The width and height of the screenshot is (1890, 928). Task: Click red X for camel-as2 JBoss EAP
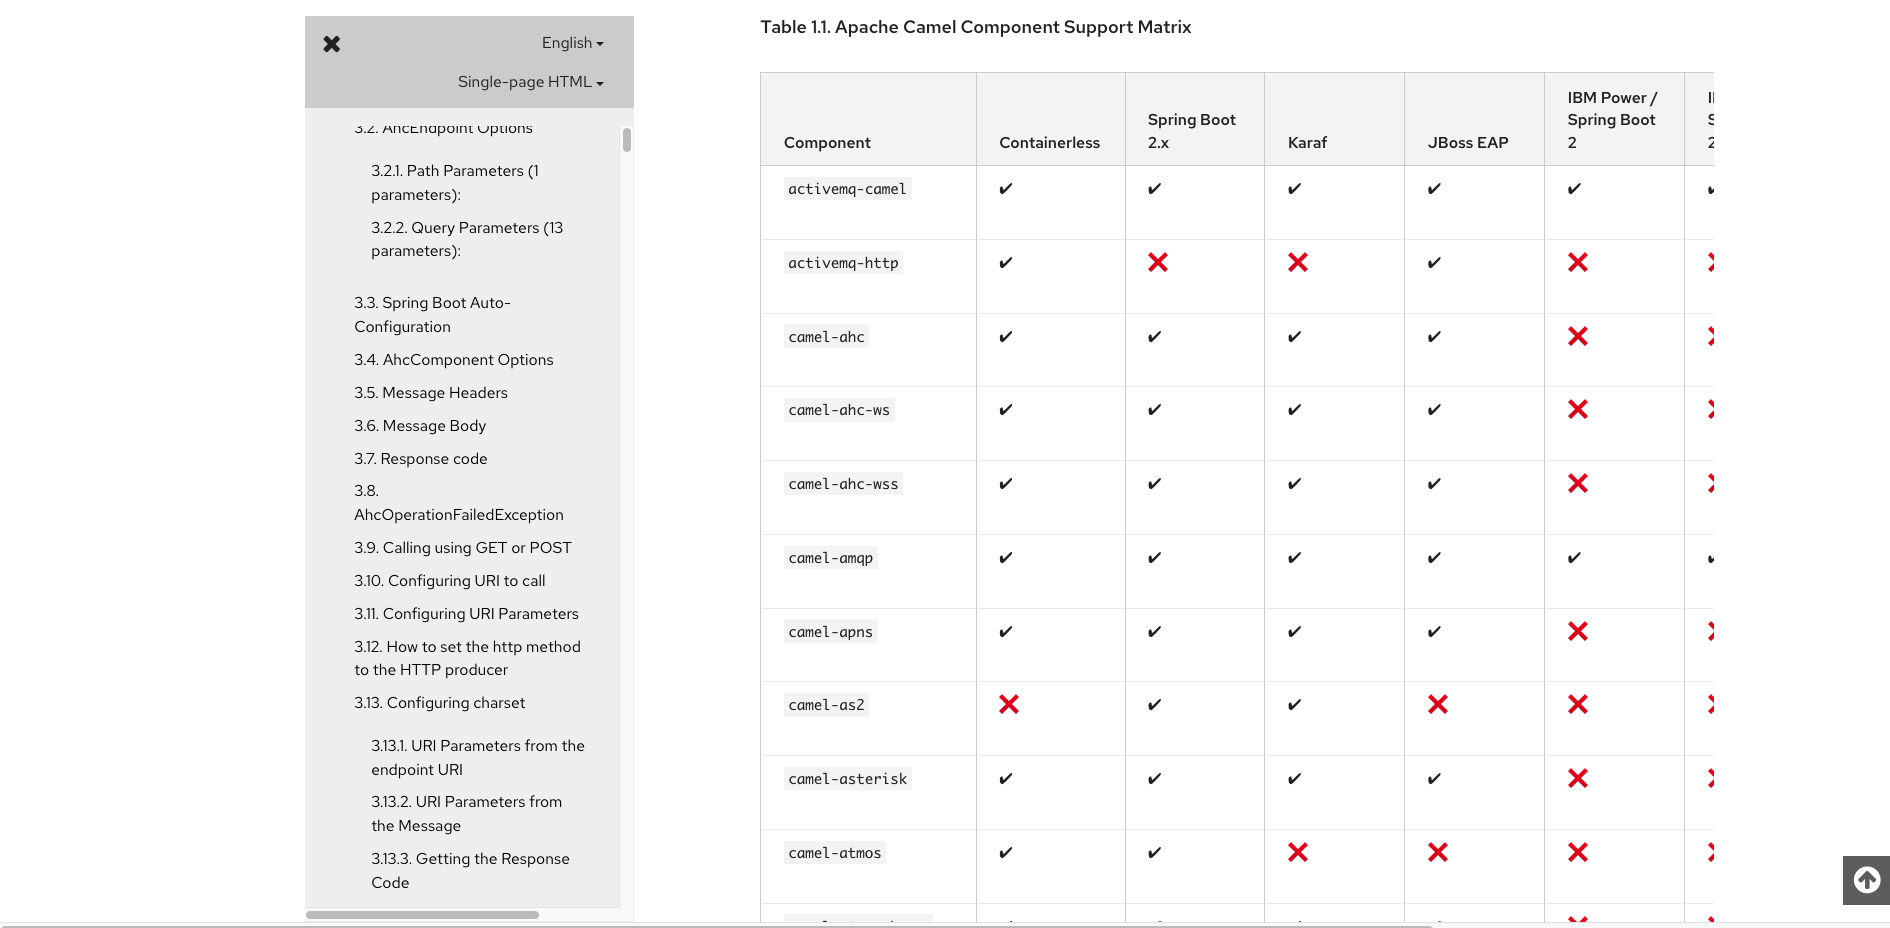[1438, 705]
